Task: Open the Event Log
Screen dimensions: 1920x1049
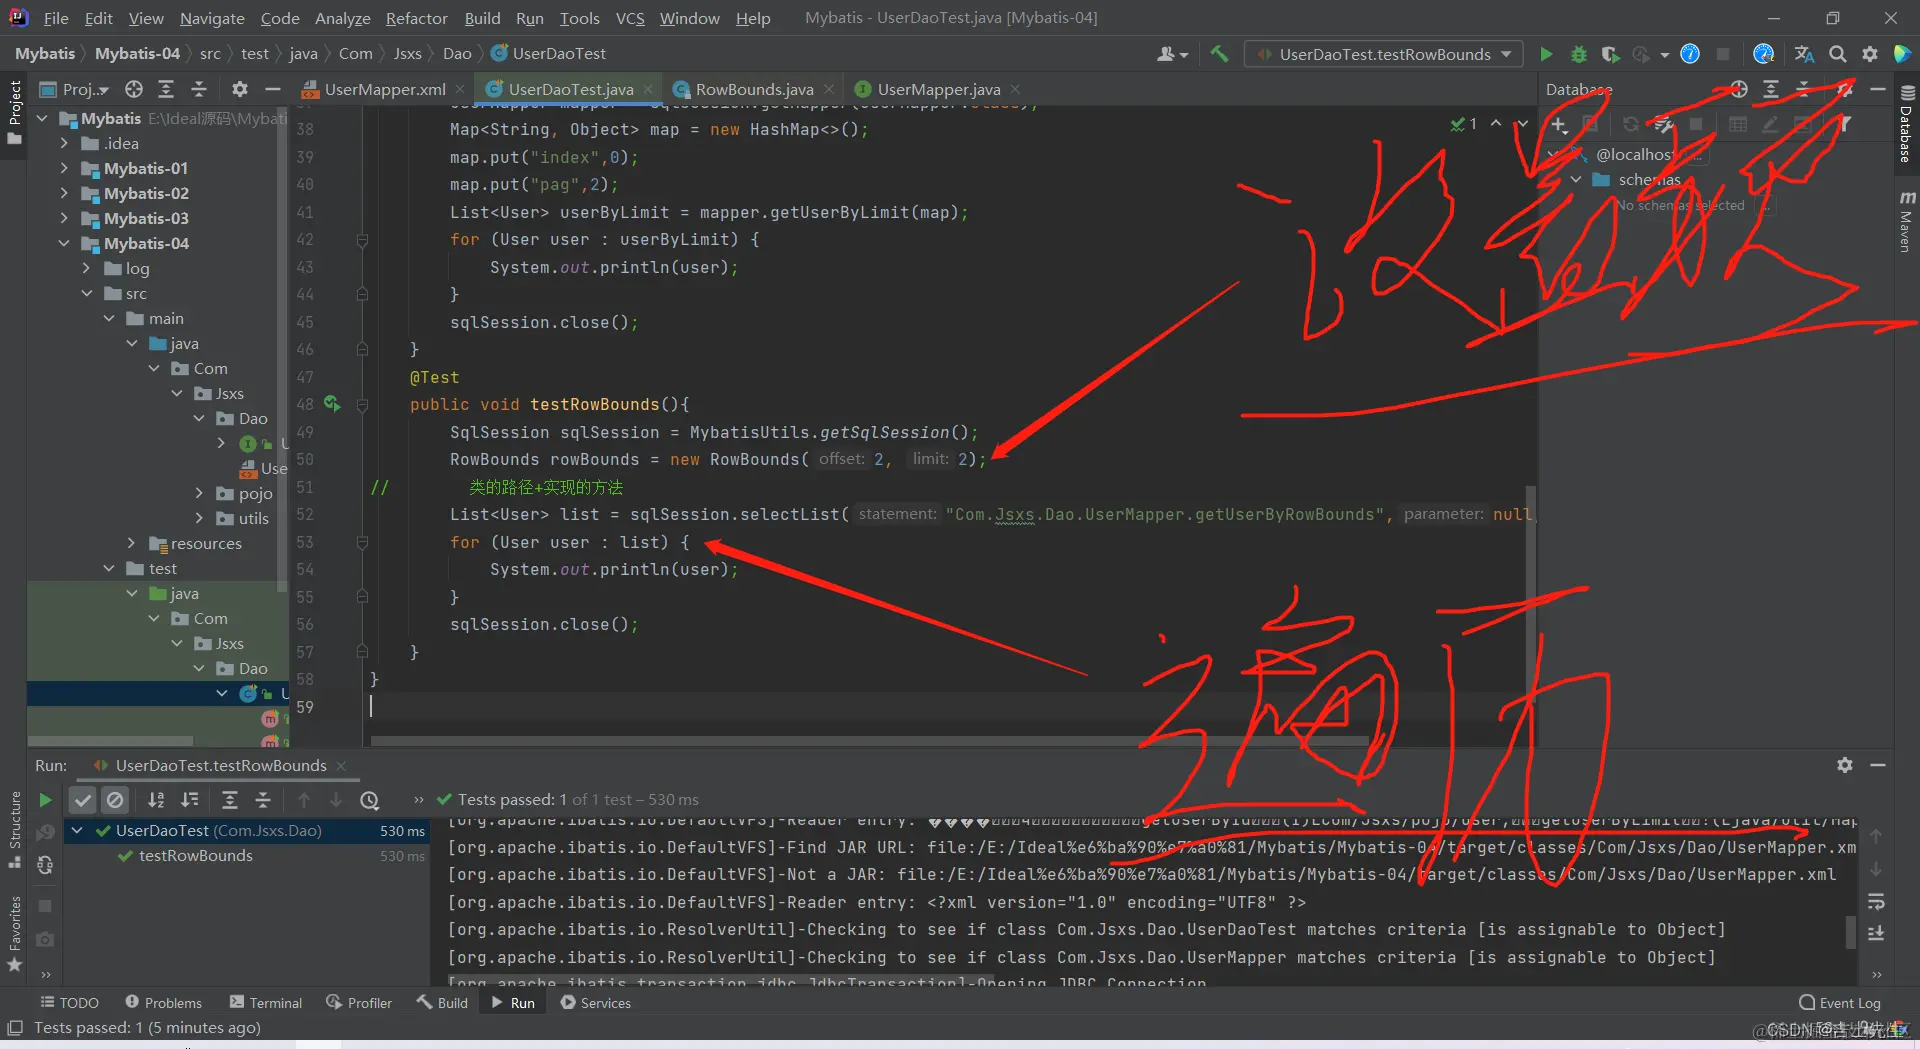Action: tap(1840, 1003)
